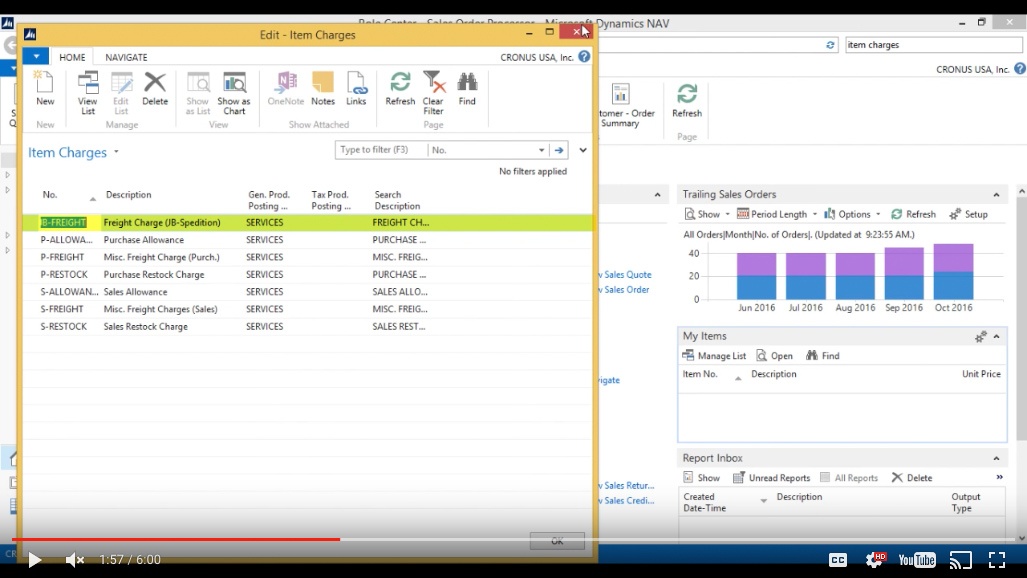Click Jun 2016 blue bar segment
This screenshot has width=1027, height=578.
(756, 287)
